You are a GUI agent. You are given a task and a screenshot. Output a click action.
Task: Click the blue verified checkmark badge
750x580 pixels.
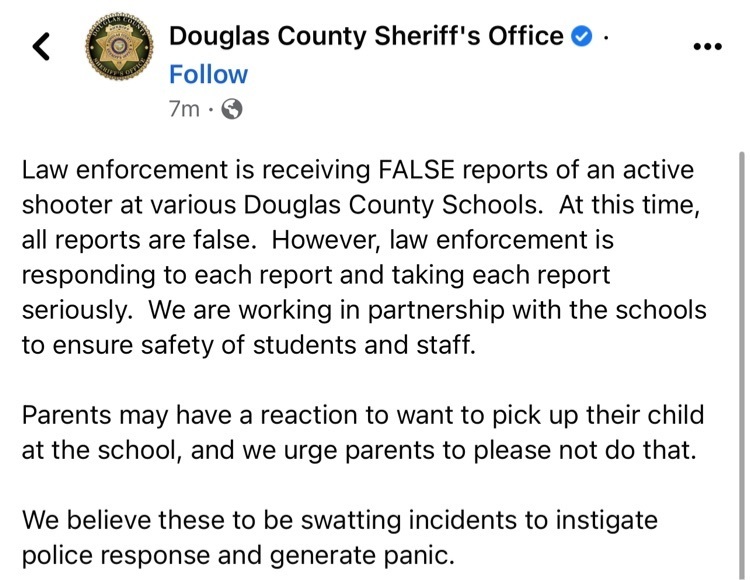coord(582,36)
